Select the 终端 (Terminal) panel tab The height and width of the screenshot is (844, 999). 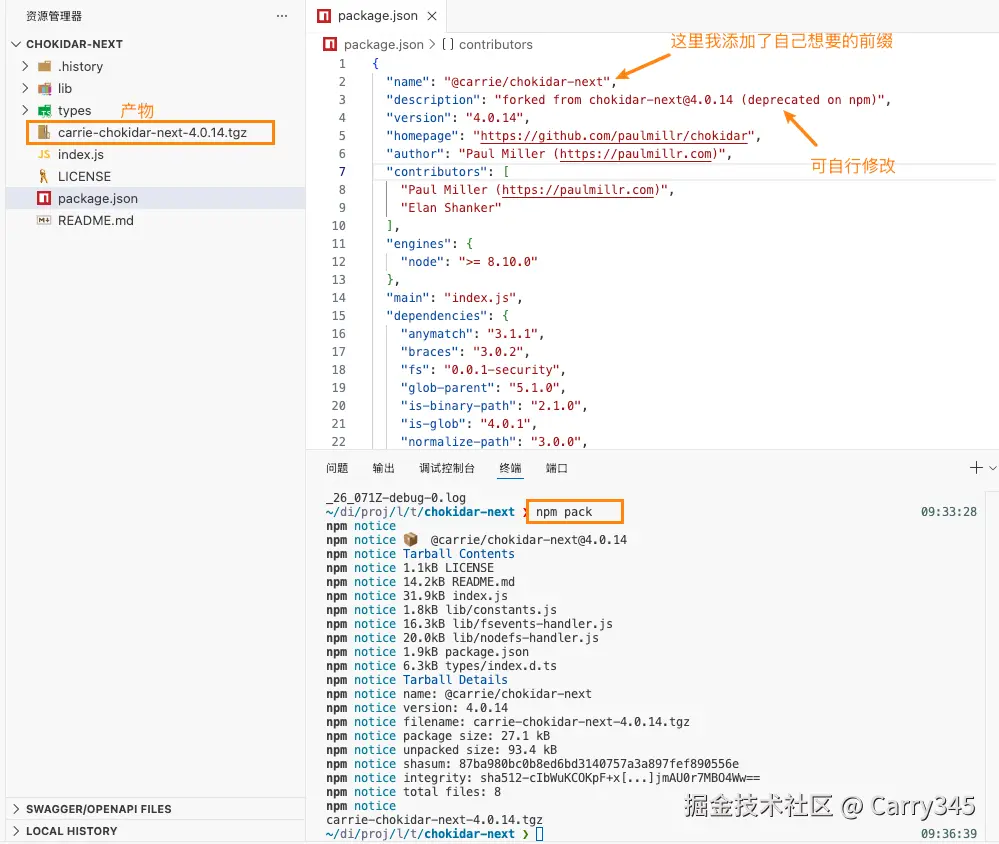510,468
